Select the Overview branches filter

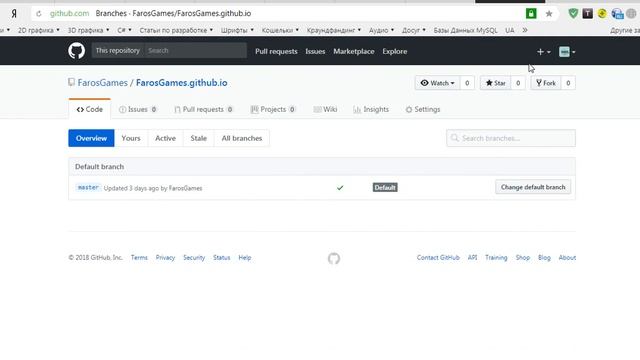click(x=91, y=138)
